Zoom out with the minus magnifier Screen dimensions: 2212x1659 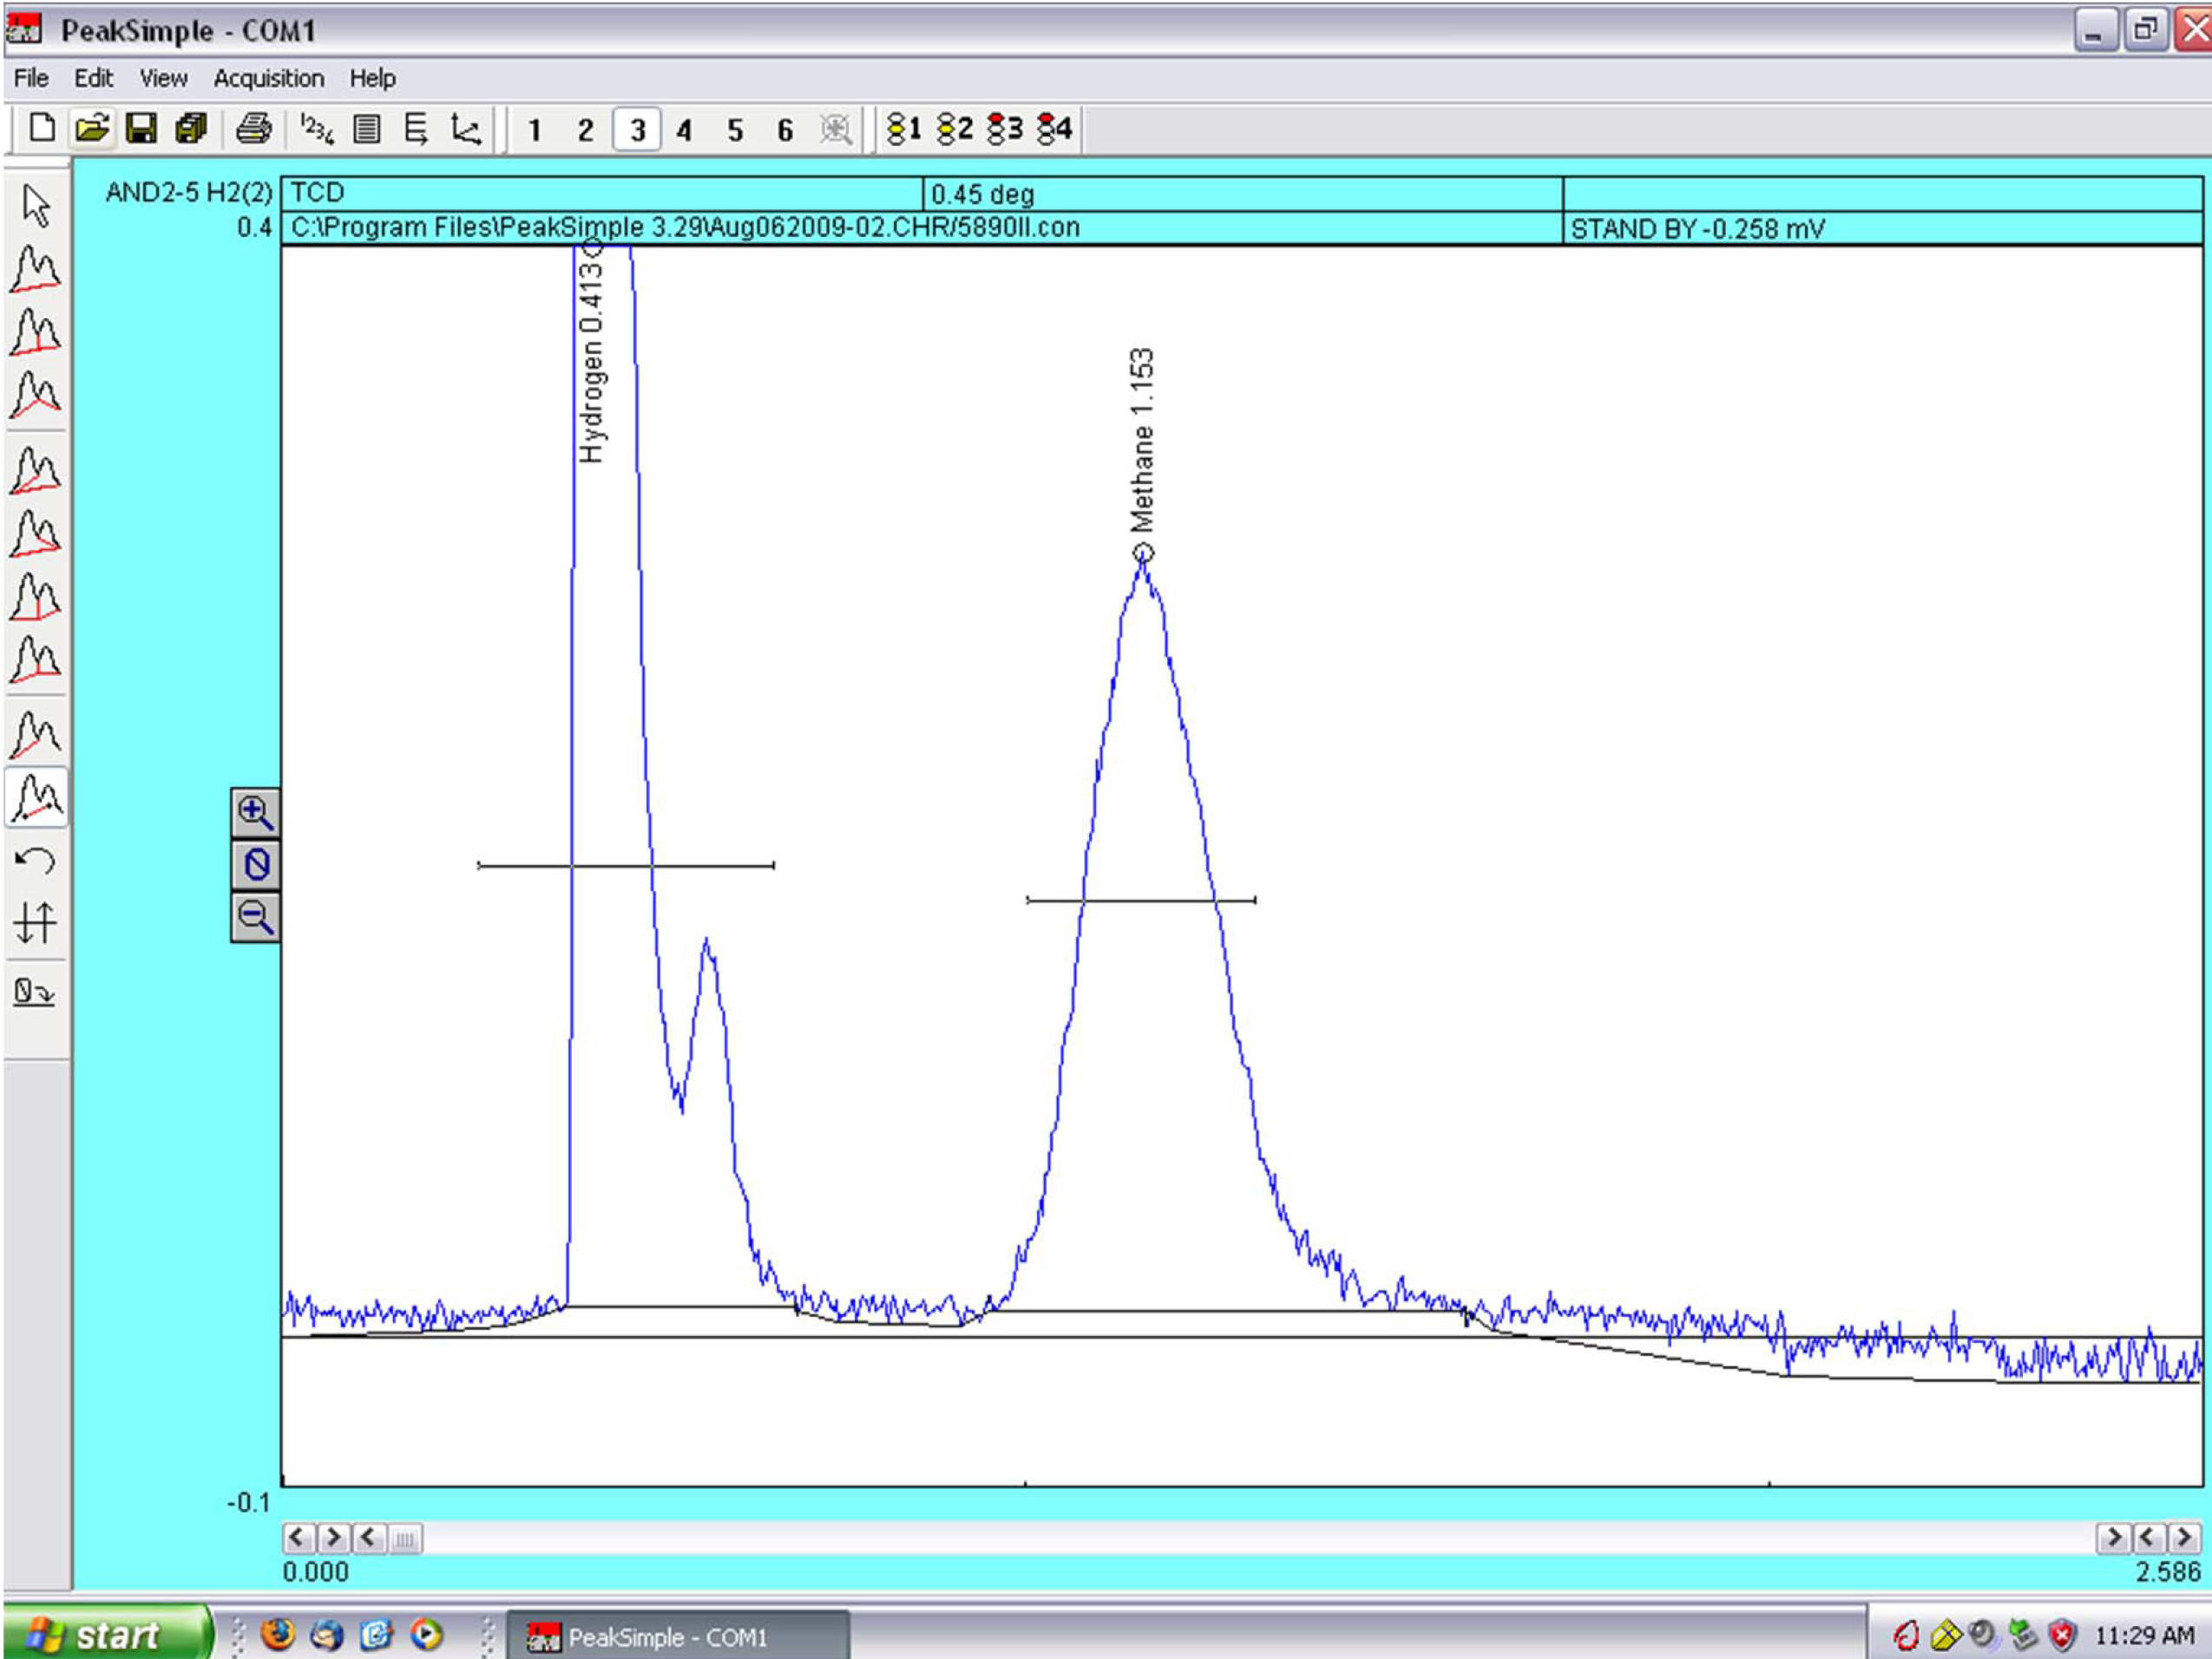click(255, 917)
